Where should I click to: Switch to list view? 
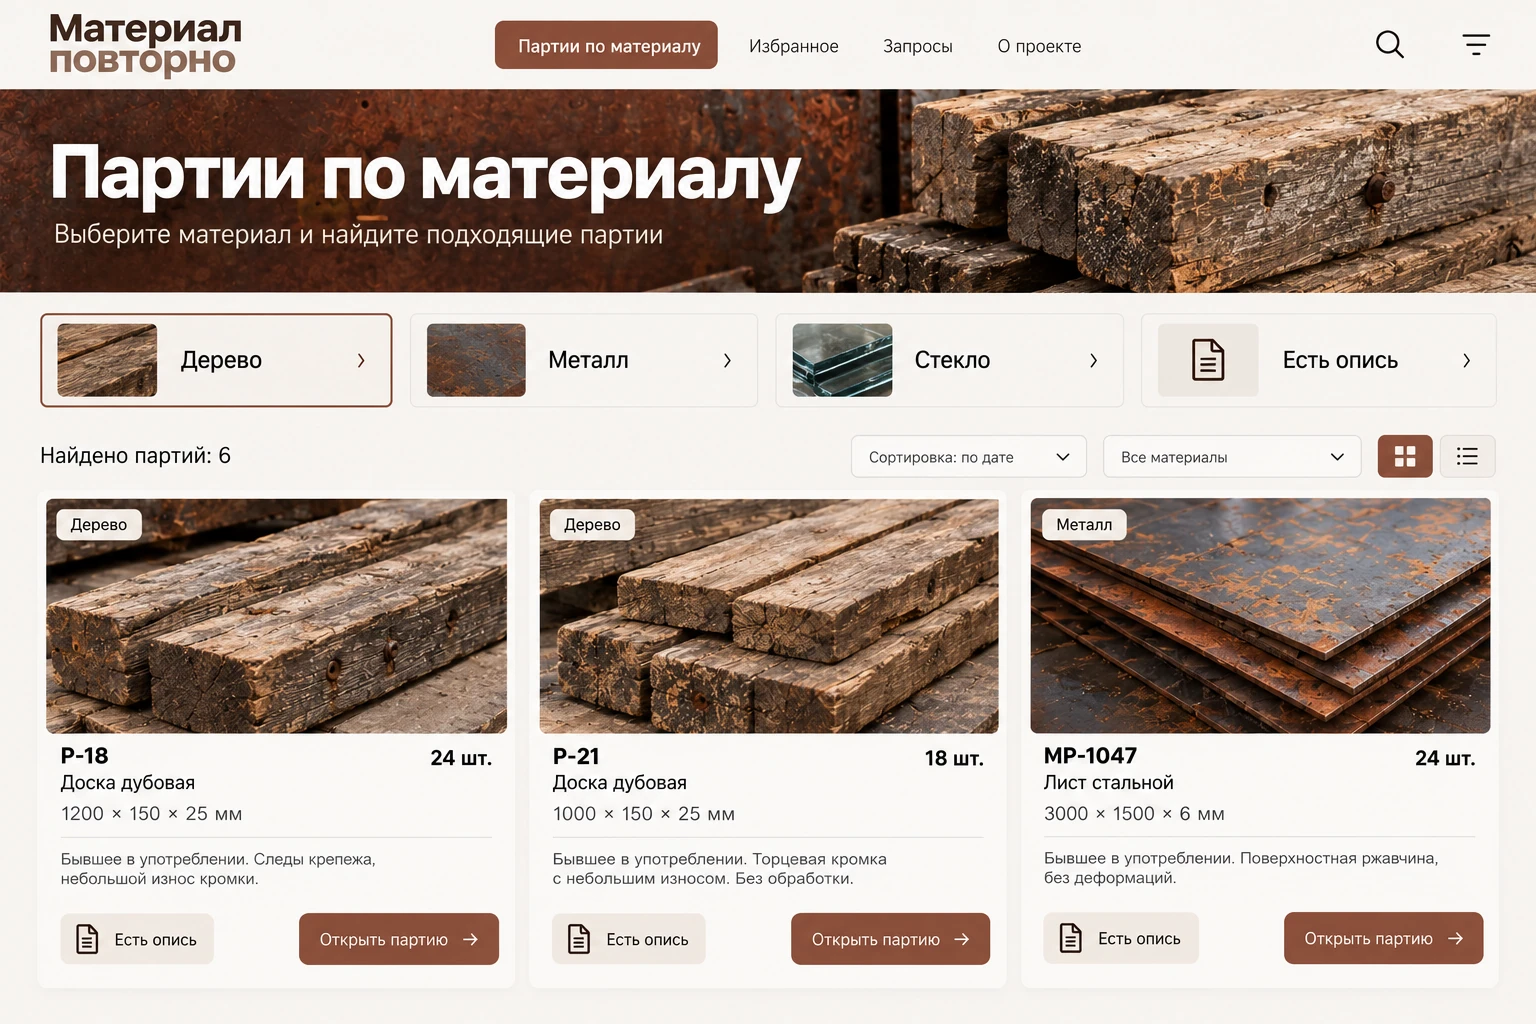pos(1467,456)
